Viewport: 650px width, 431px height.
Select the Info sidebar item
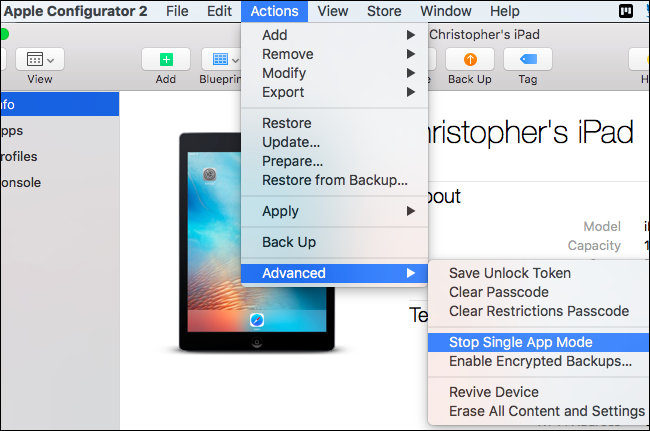[x=60, y=104]
